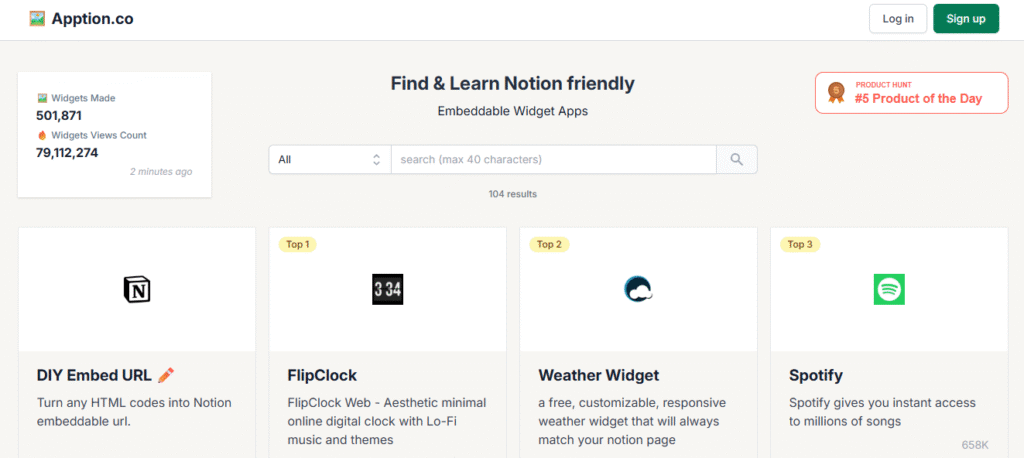1024x458 pixels.
Task: Open the Spotify widget title
Action: 816,376
